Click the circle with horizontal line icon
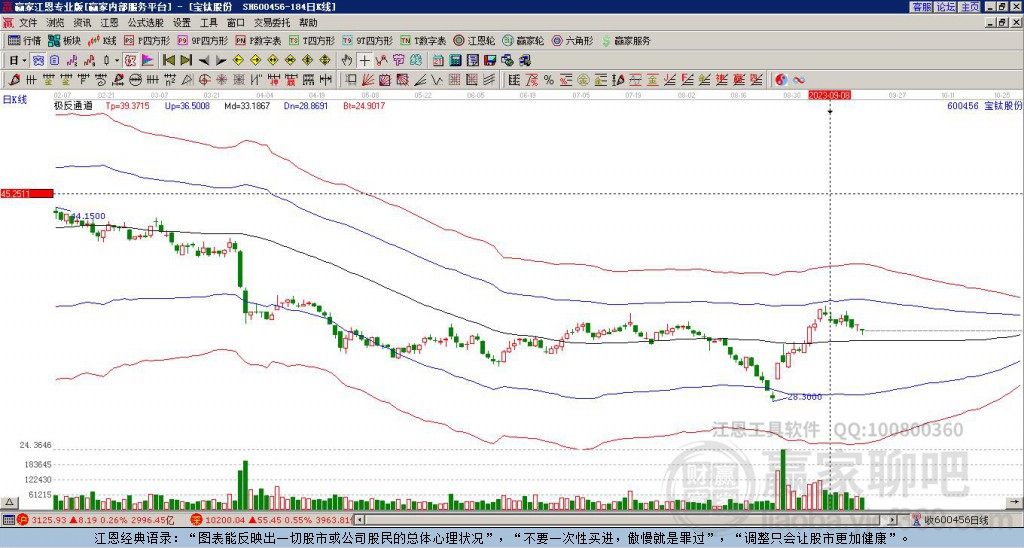This screenshot has width=1024, height=548. pos(135,80)
